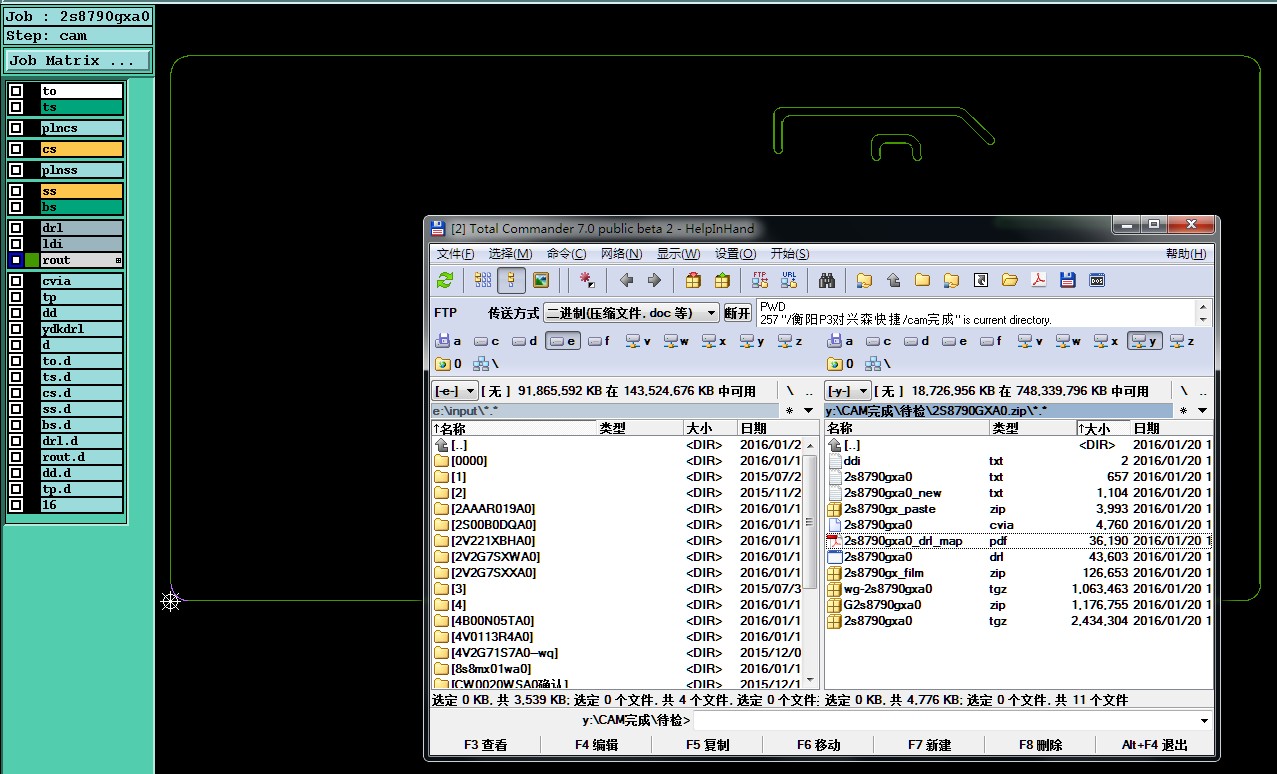
Task: Open the 文件(F) menu
Action: click(x=455, y=254)
